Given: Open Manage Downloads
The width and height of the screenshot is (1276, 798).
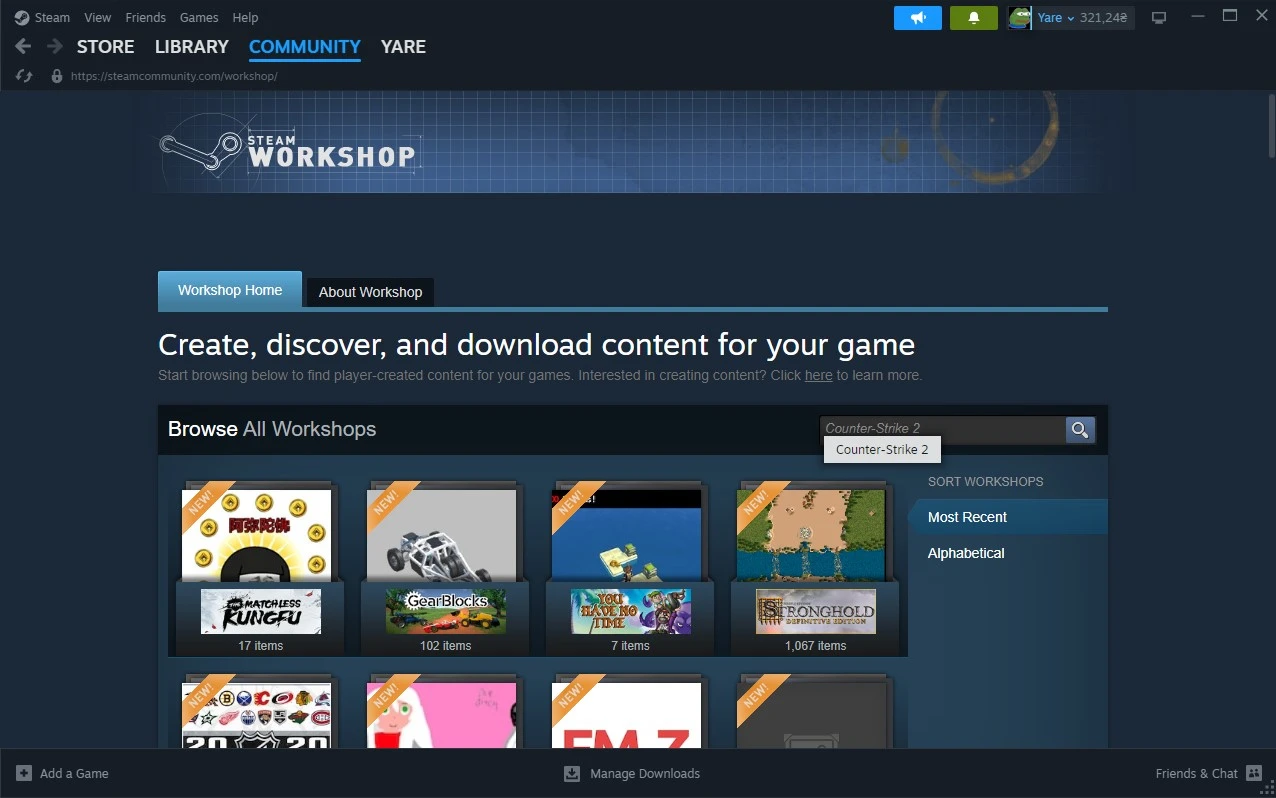Looking at the screenshot, I should (x=645, y=773).
